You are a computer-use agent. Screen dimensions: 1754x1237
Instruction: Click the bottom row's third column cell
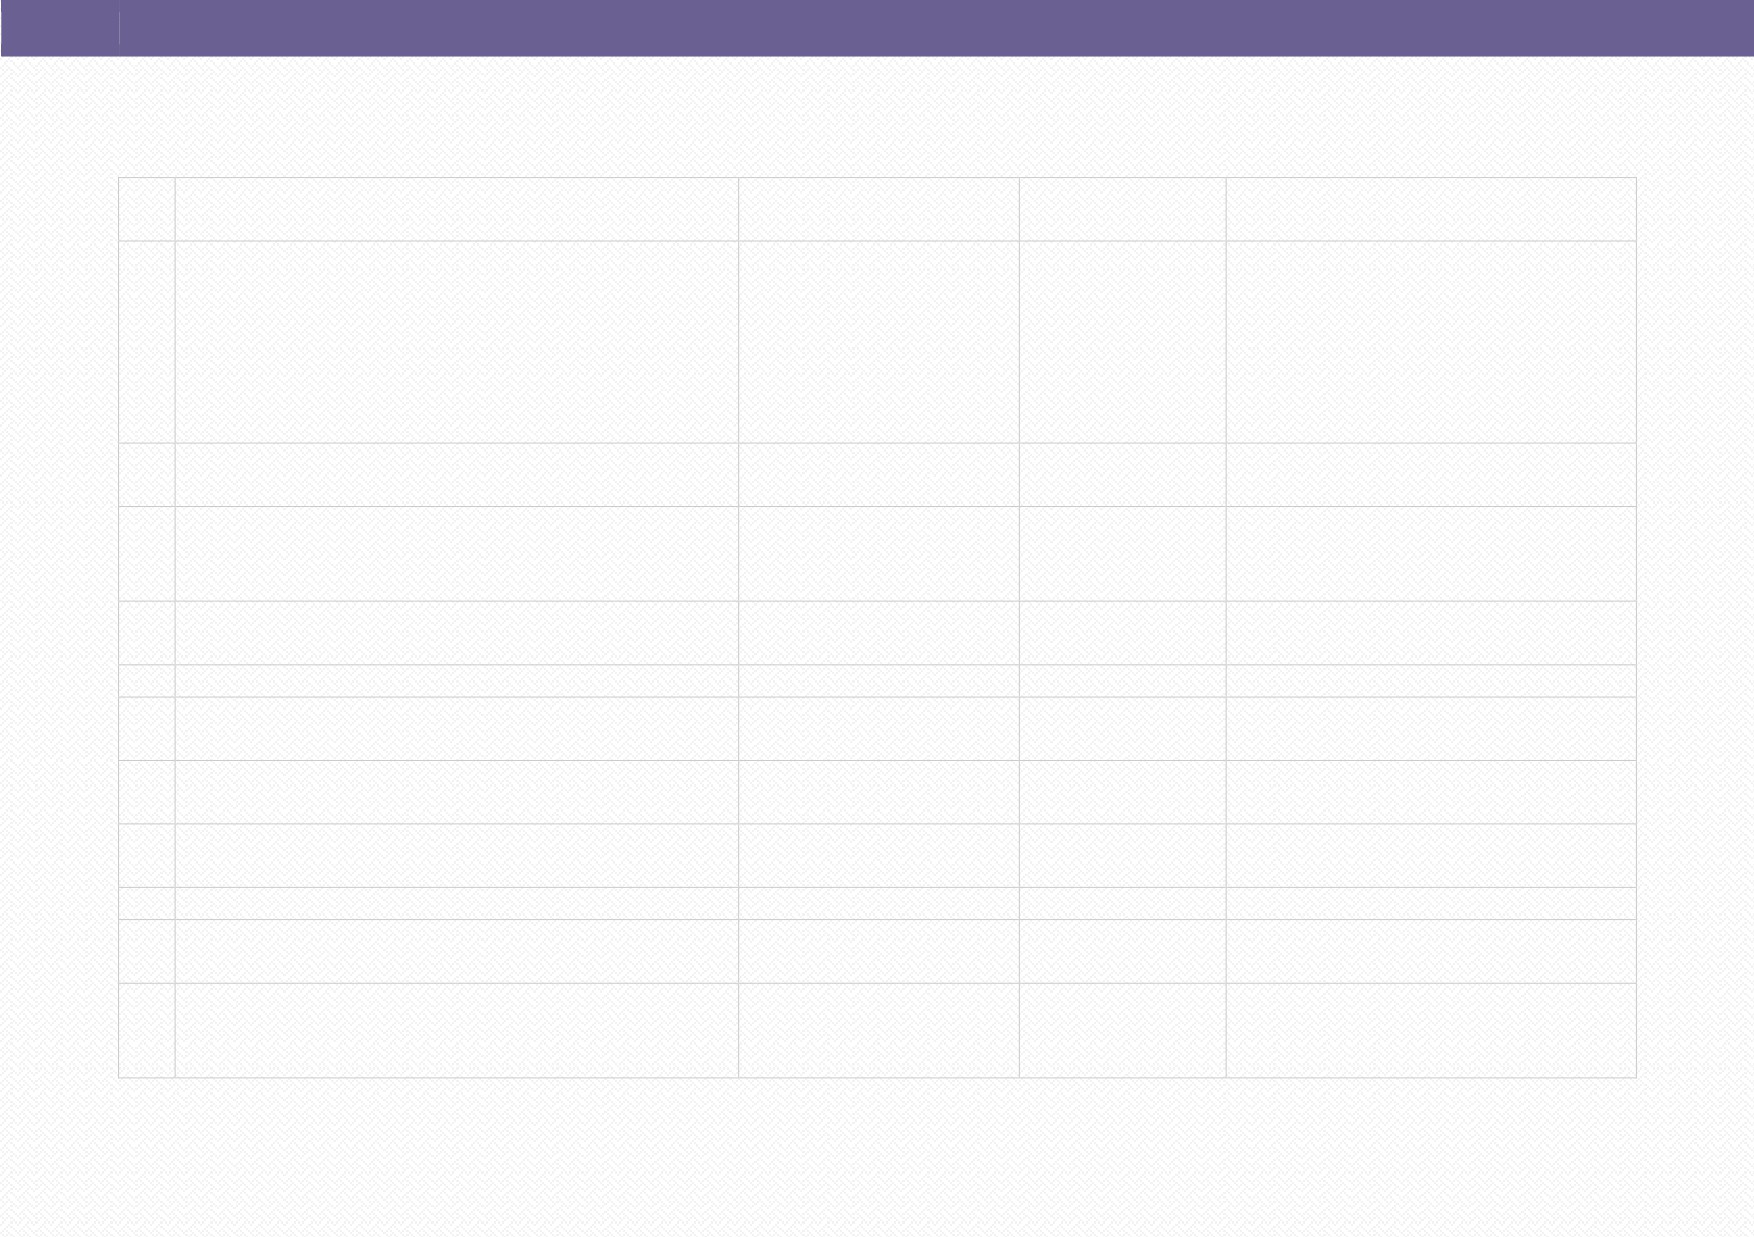(879, 1030)
